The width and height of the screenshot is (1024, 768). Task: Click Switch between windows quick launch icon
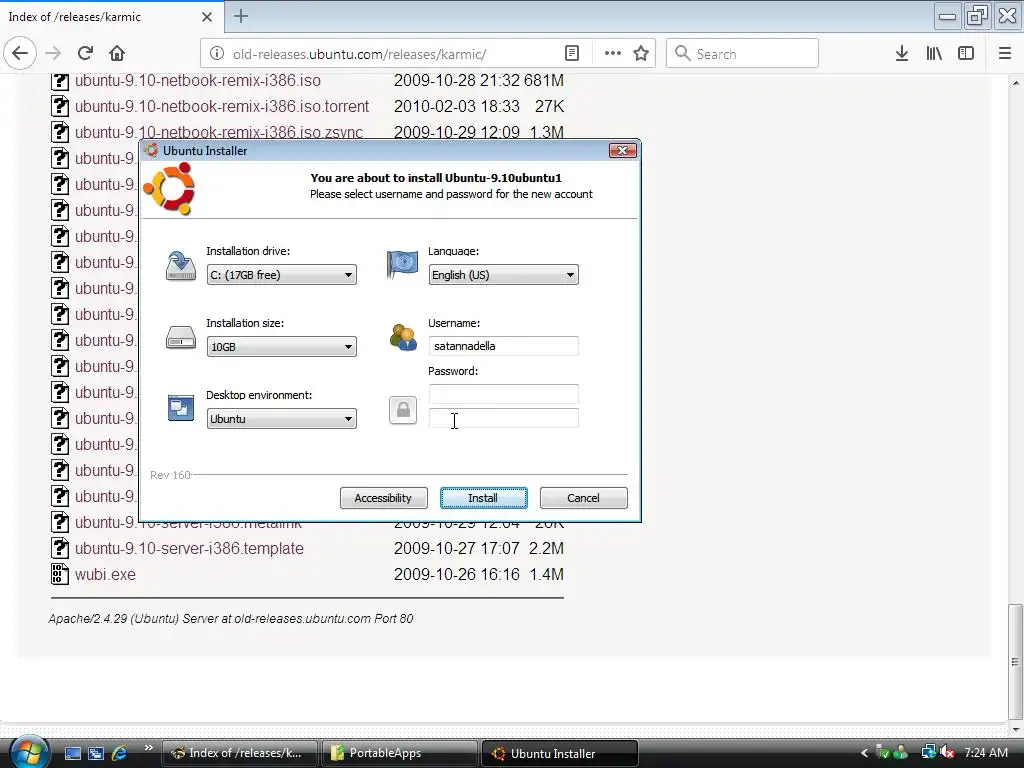pyautogui.click(x=96, y=753)
